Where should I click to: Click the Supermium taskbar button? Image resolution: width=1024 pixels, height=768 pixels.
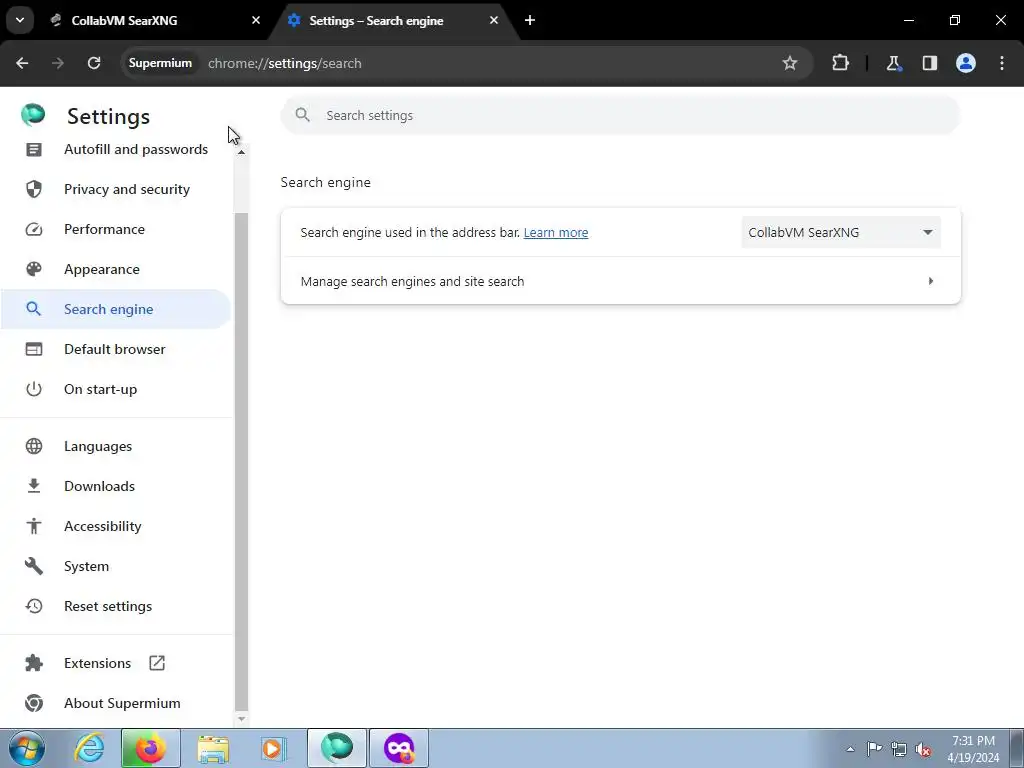click(337, 748)
